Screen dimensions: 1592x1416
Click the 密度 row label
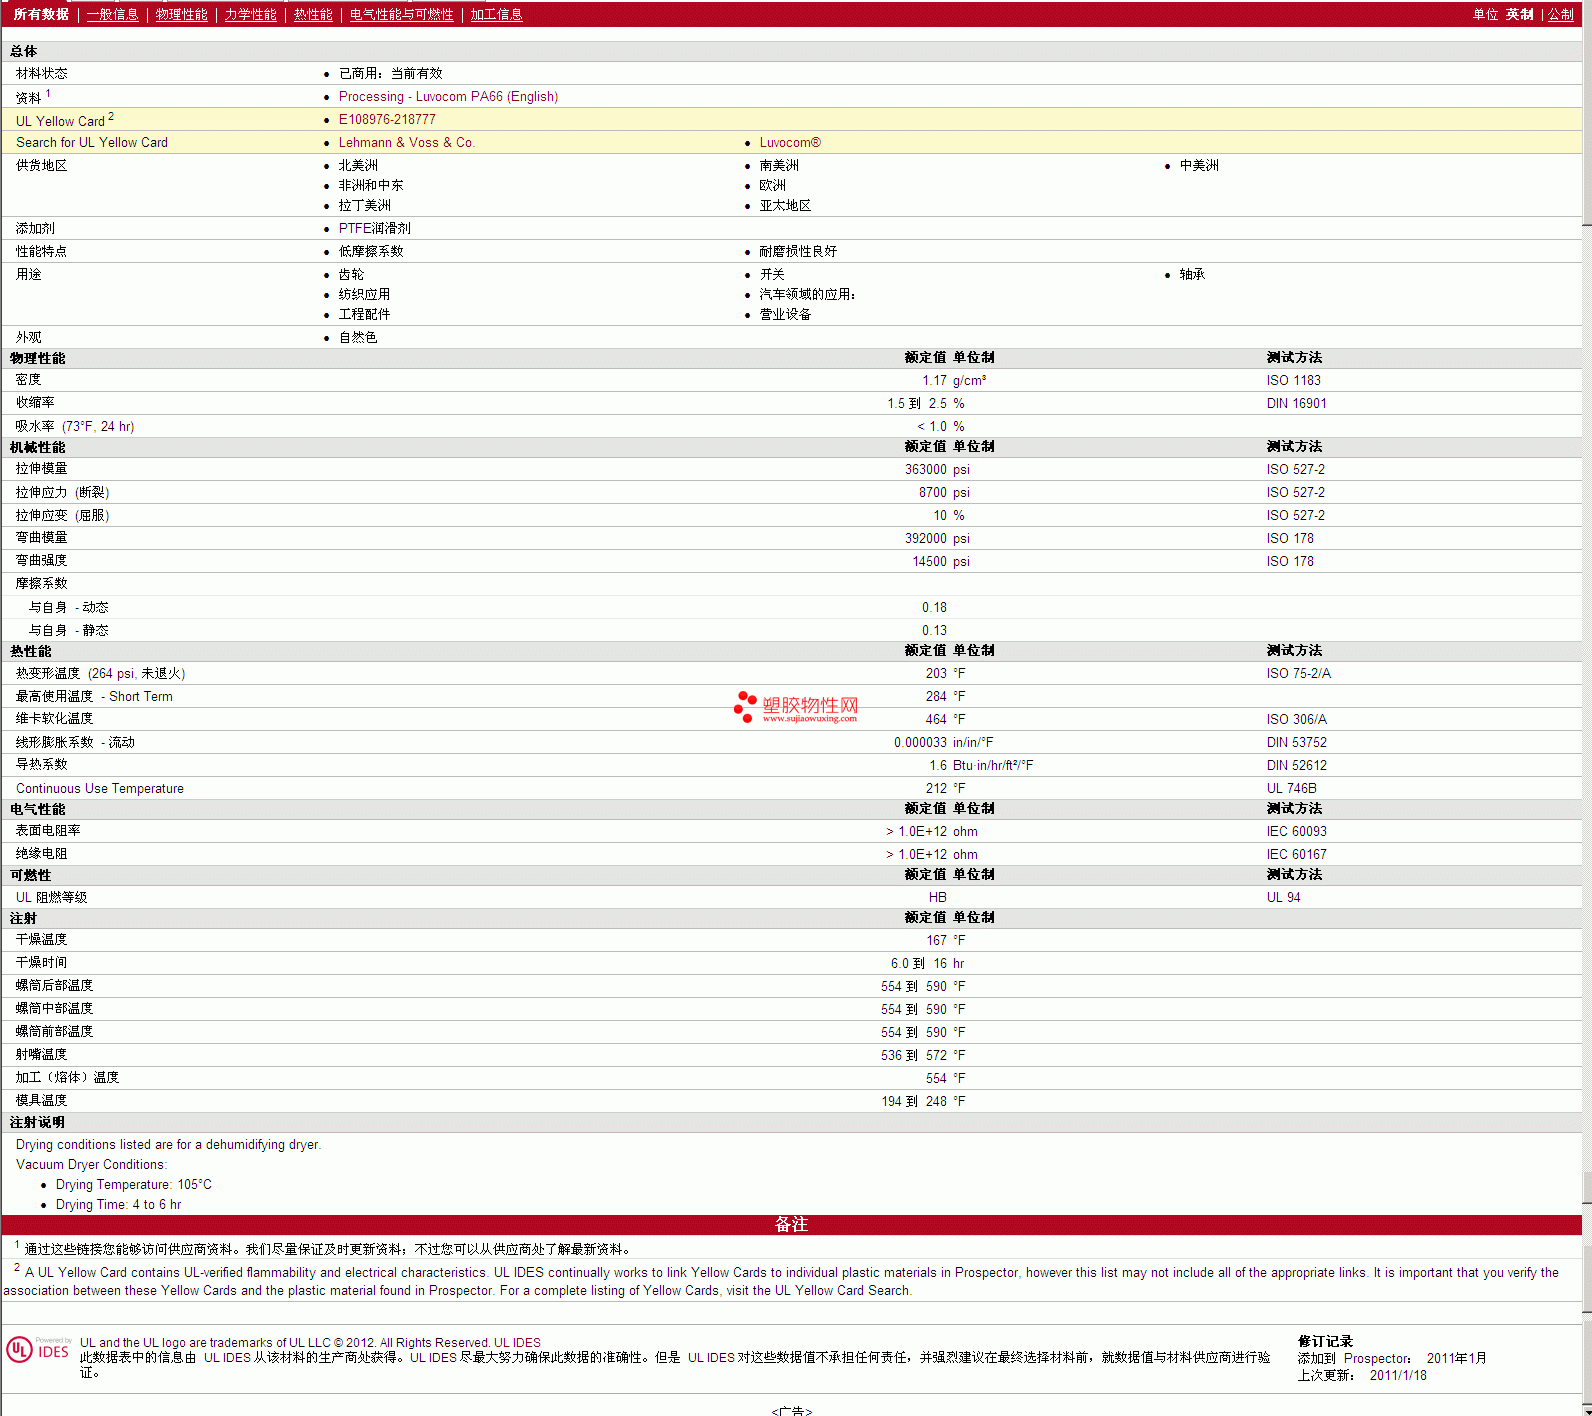pyautogui.click(x=28, y=379)
